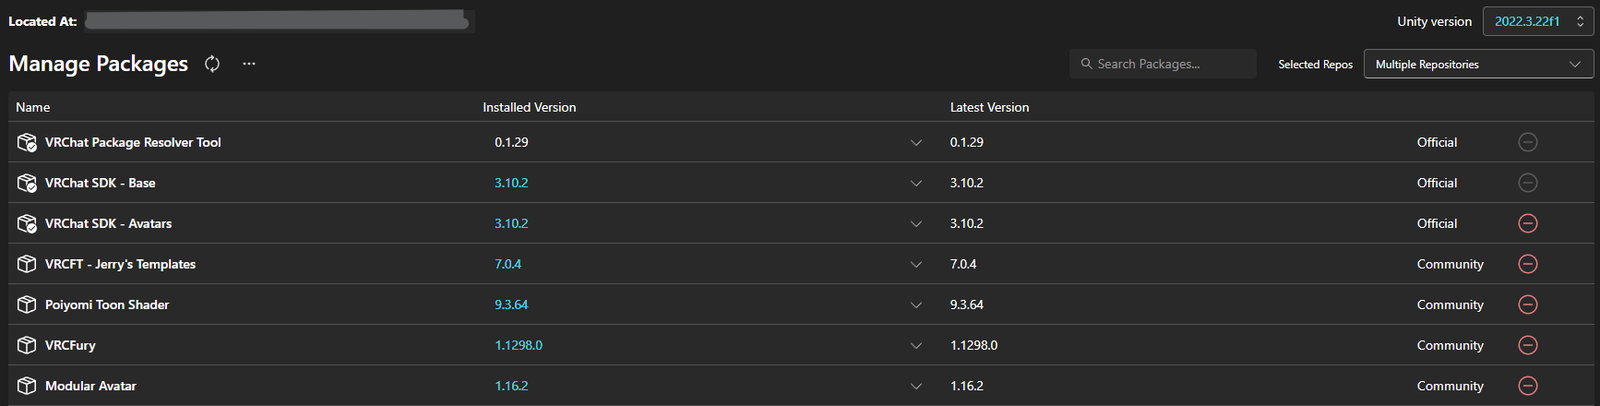Open the three-dots more options menu

point(249,64)
